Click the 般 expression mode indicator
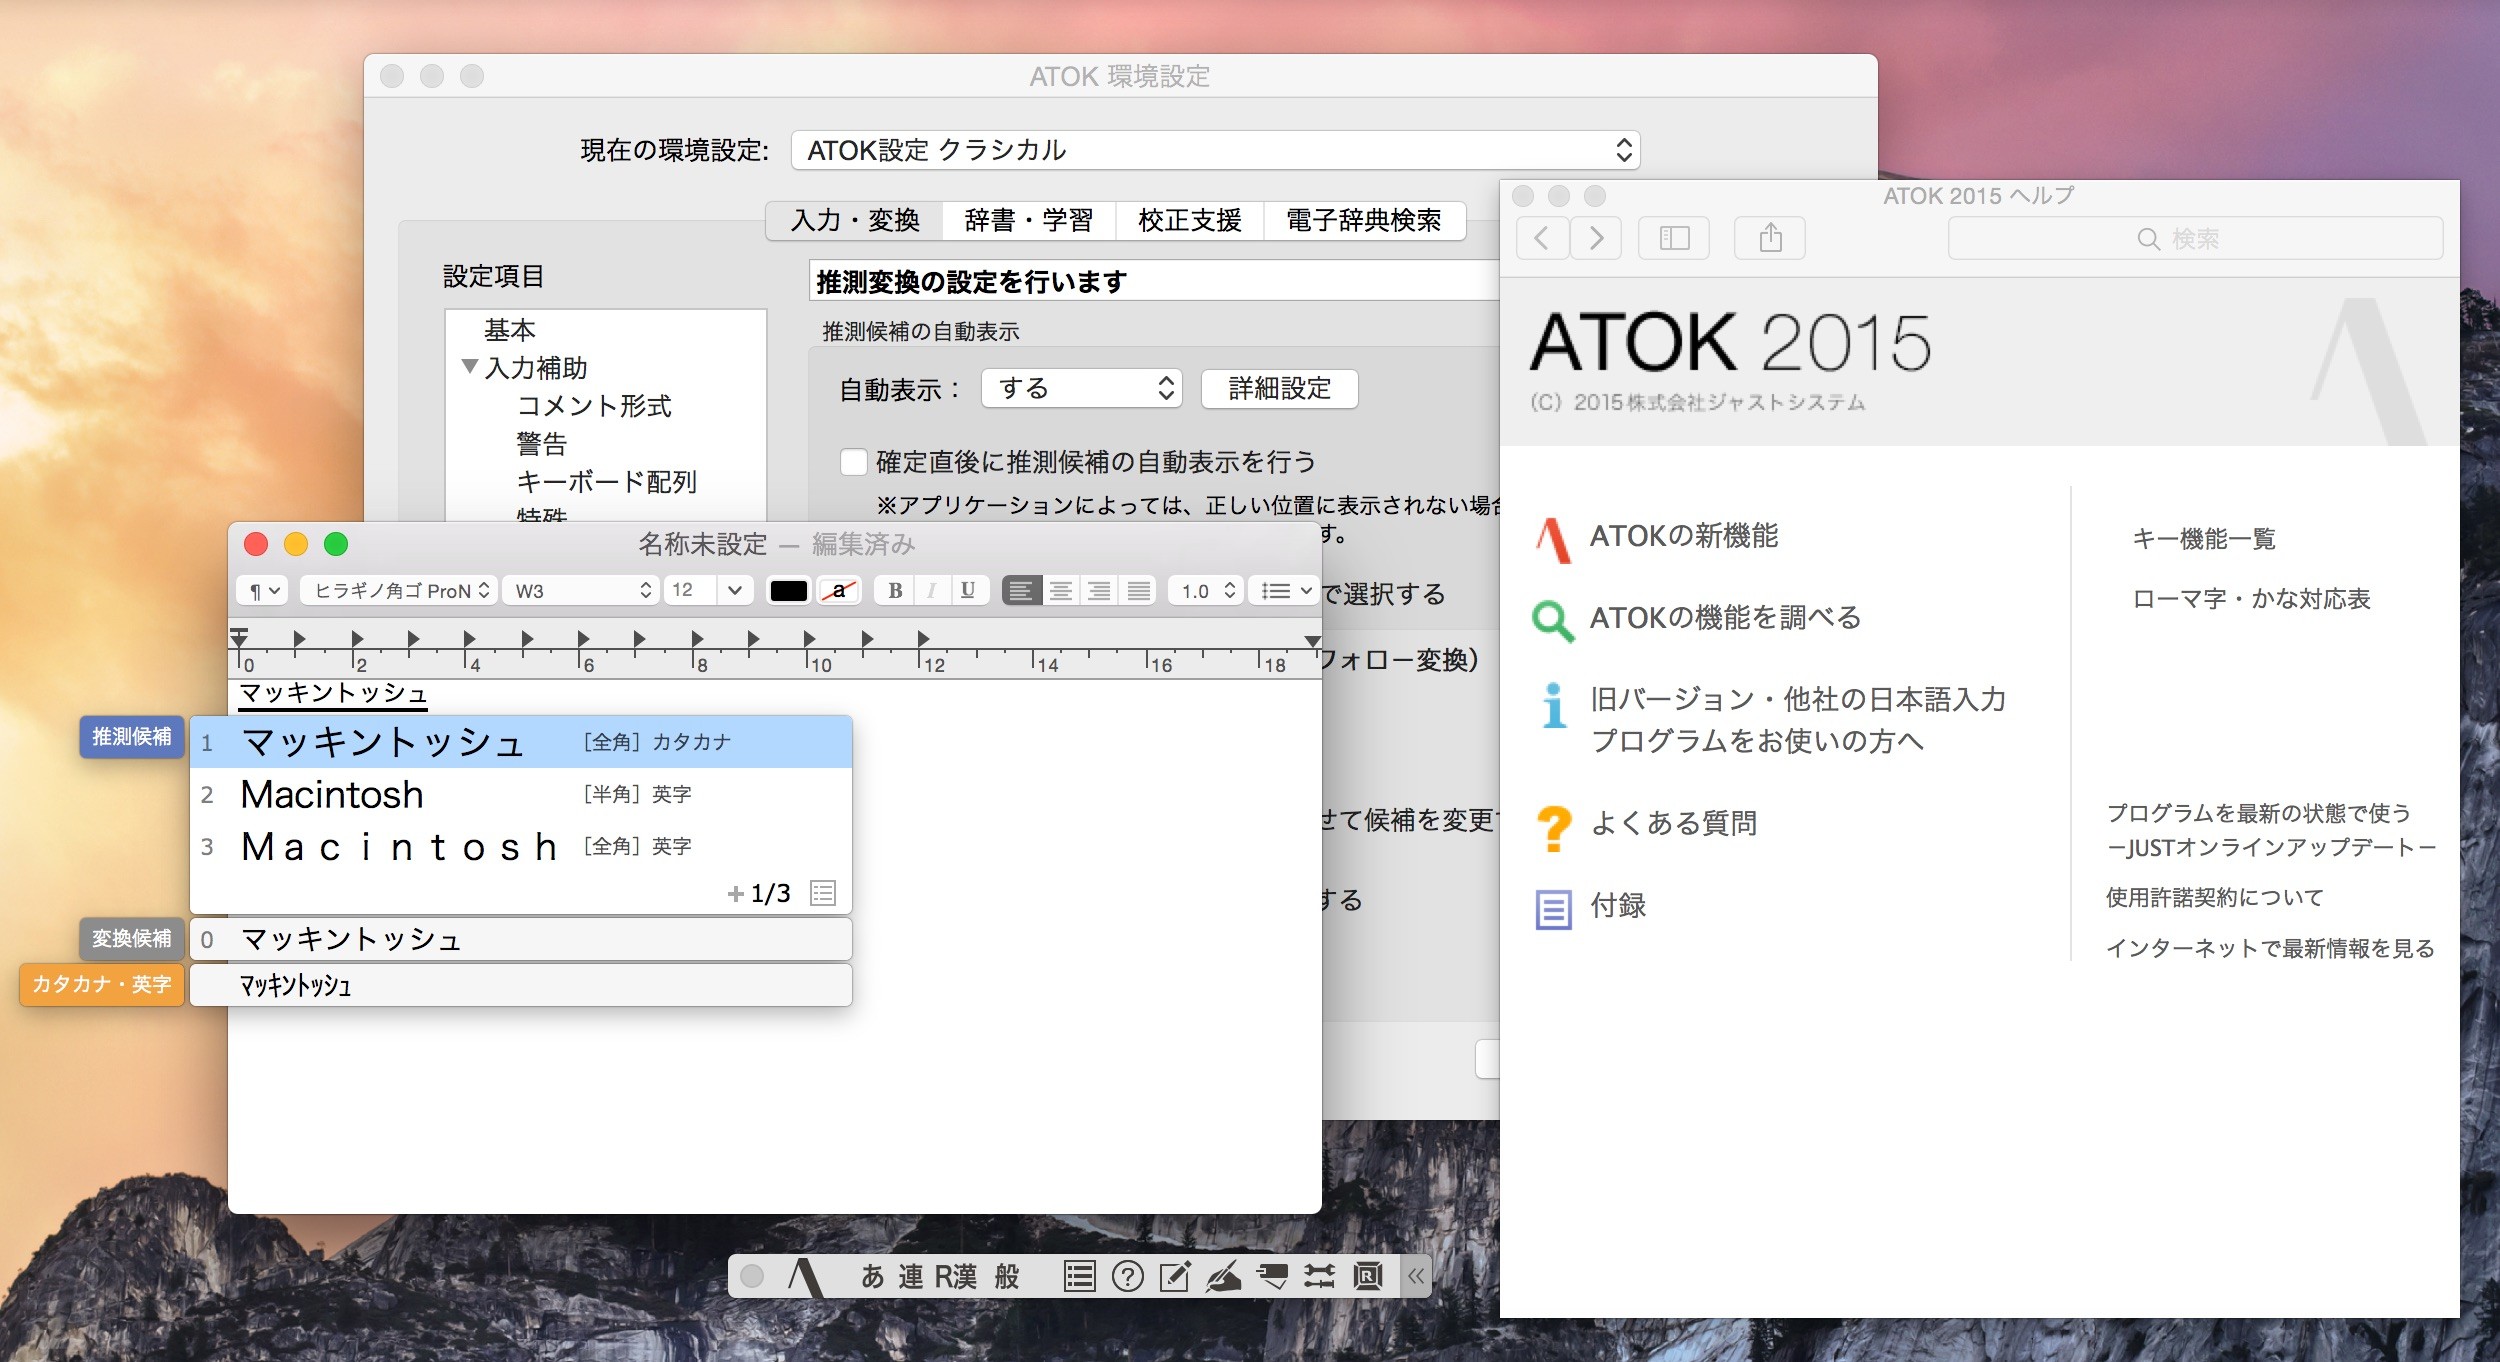The image size is (2500, 1362). [x=1007, y=1276]
